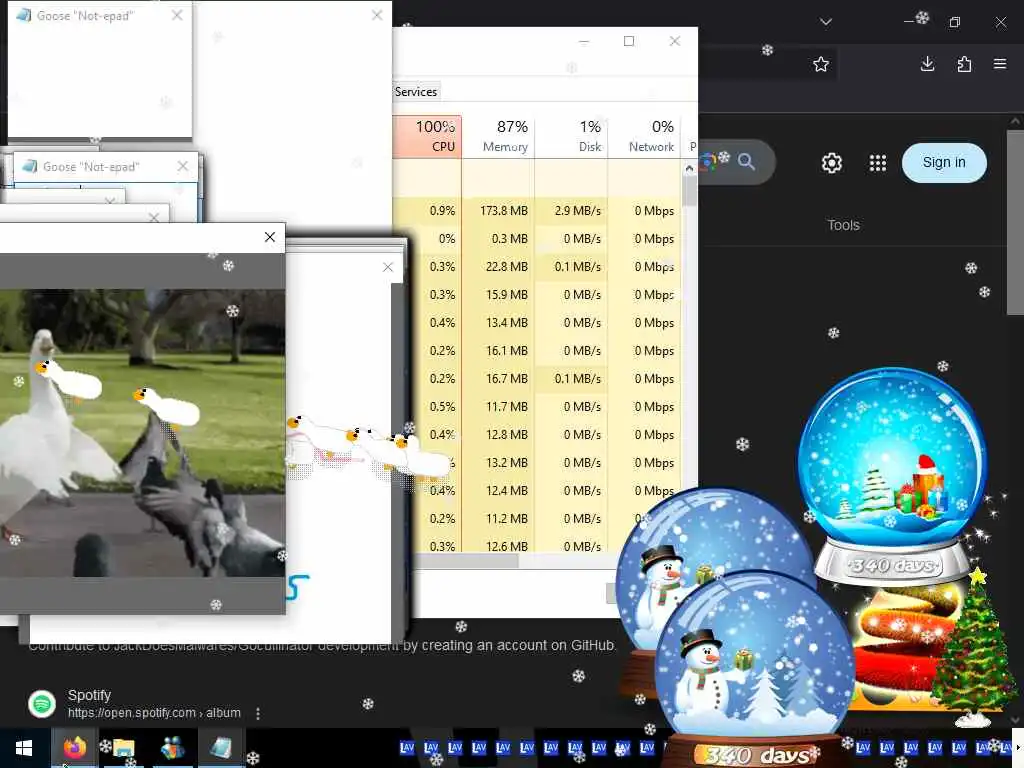Select the 16.1 MB memory cell
This screenshot has width=1024, height=768.
[x=498, y=351]
